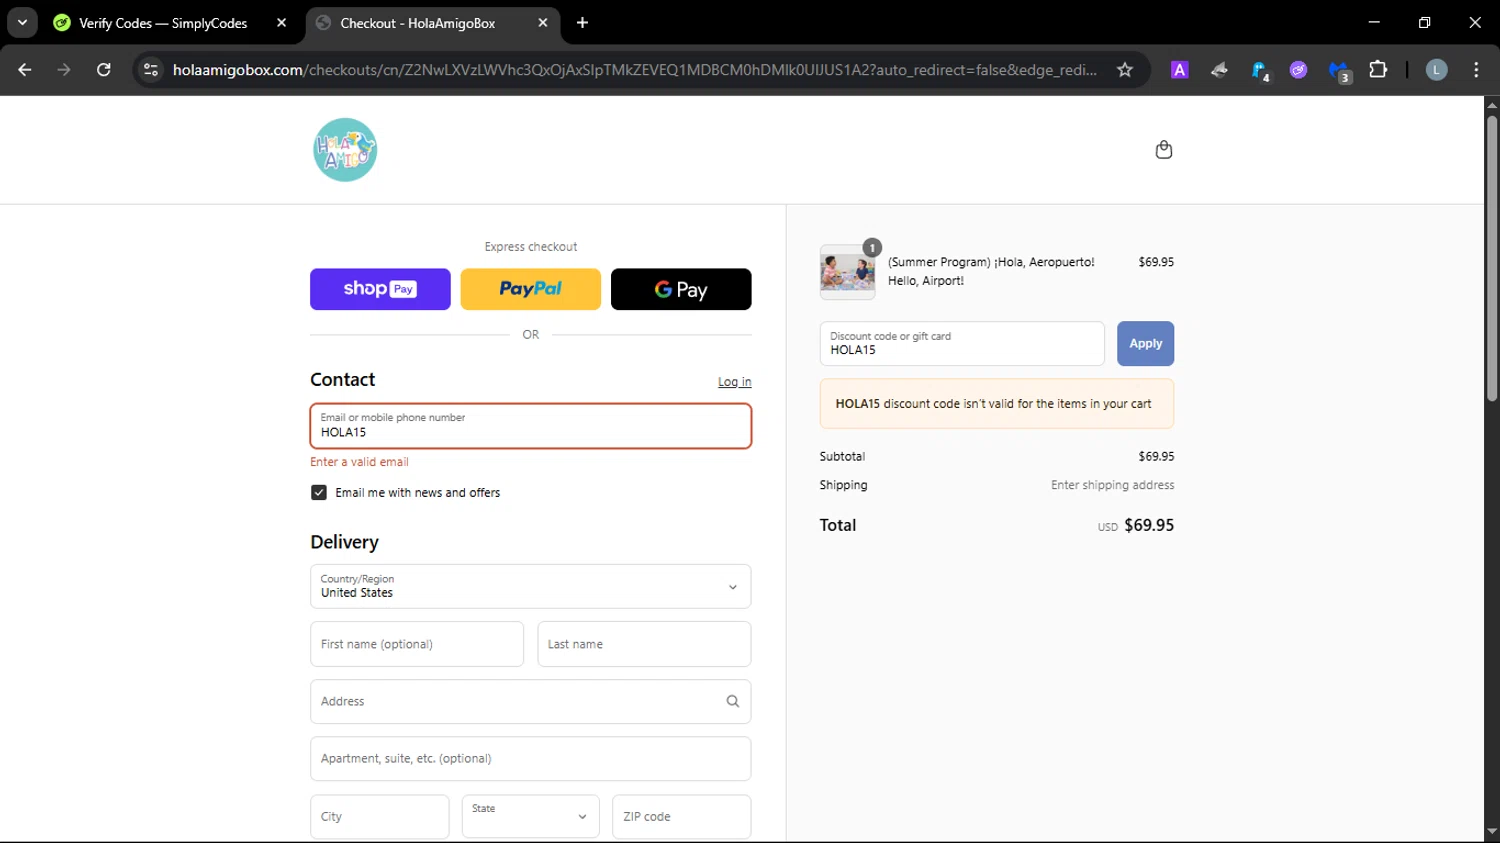Expand the Country/Region dropdown

click(531, 587)
